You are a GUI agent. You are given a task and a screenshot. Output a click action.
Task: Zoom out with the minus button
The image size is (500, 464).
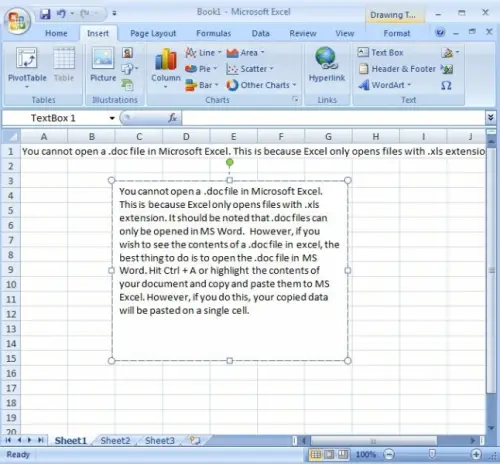click(x=389, y=454)
